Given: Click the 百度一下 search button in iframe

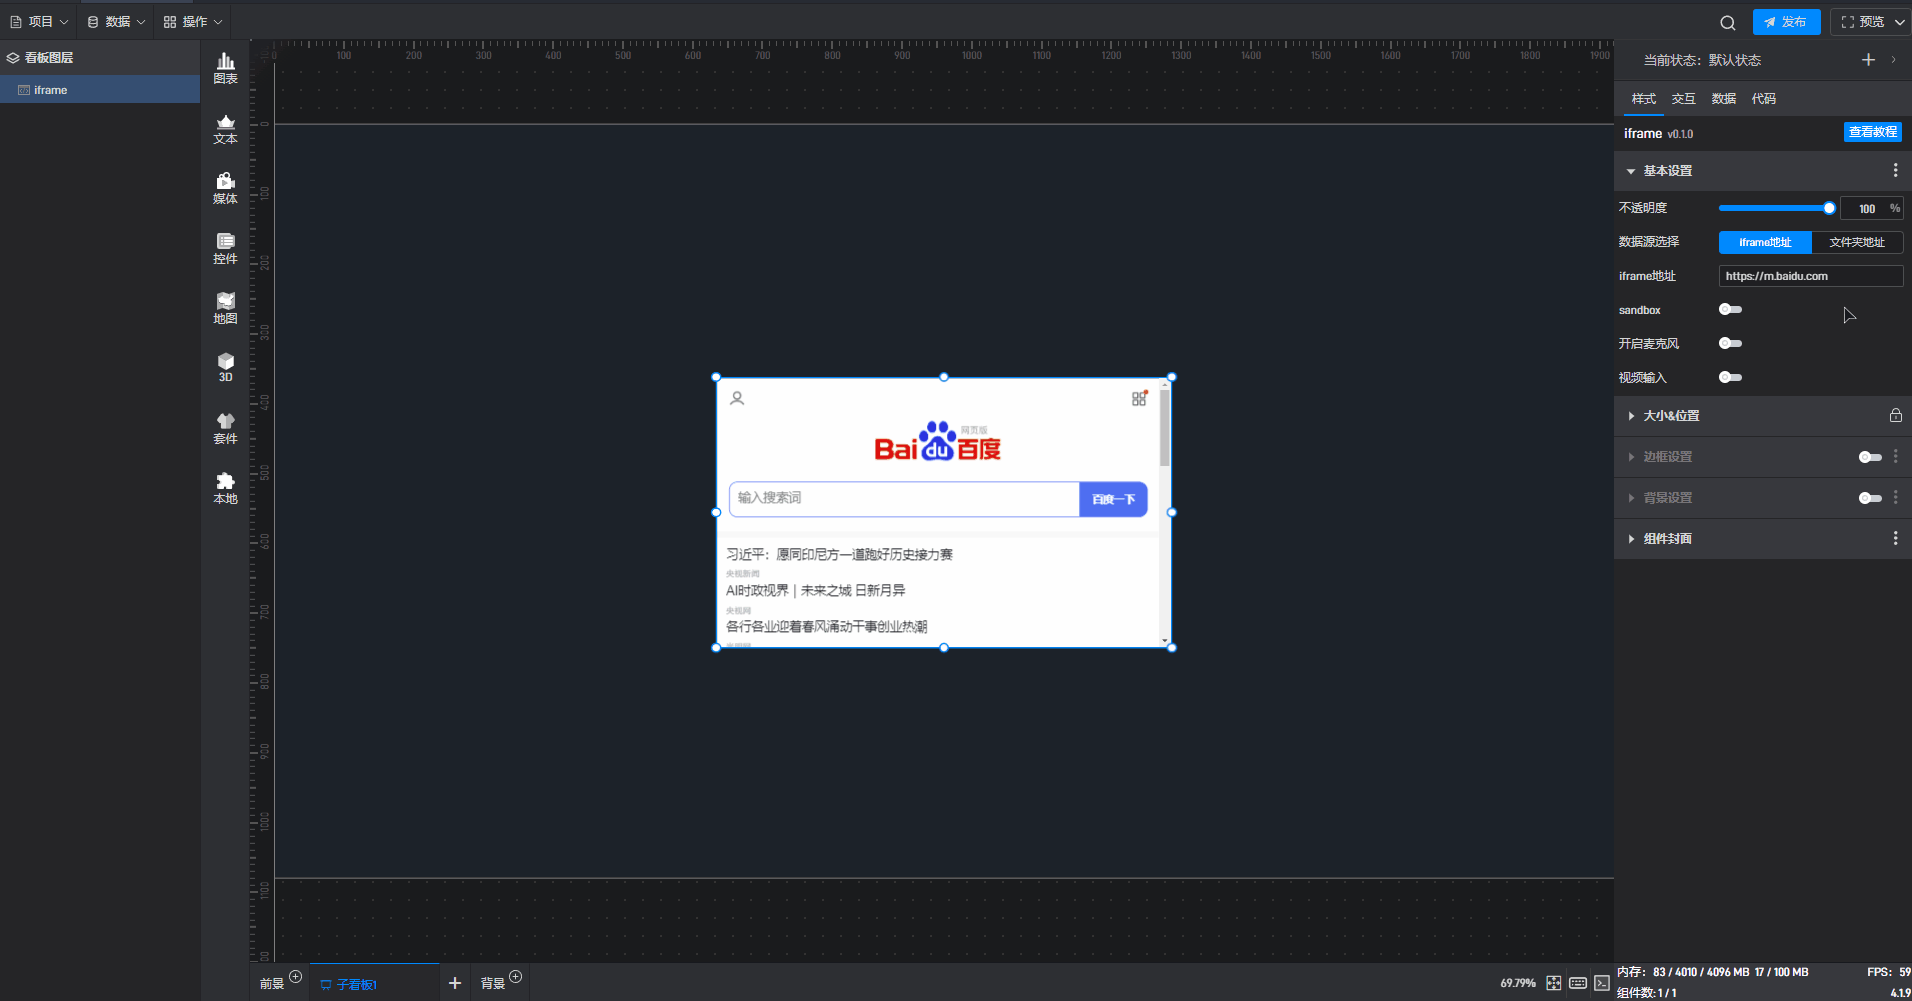Looking at the screenshot, I should point(1113,499).
